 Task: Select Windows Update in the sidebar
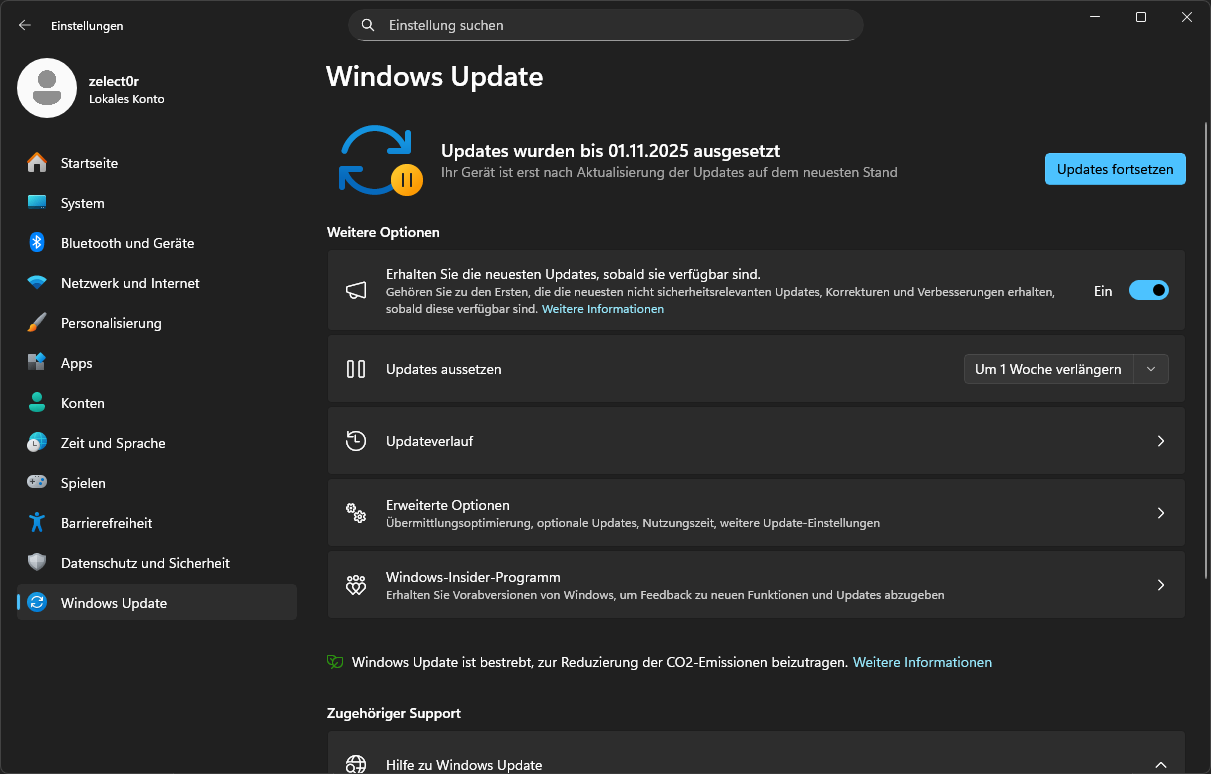click(157, 603)
